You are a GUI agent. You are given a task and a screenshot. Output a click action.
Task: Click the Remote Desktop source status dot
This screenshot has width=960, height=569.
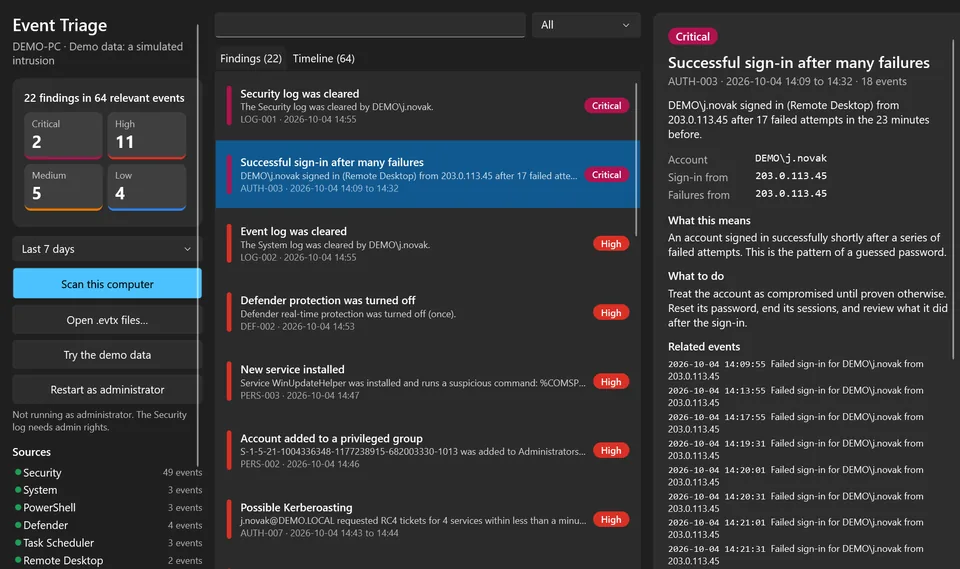[x=18, y=560]
